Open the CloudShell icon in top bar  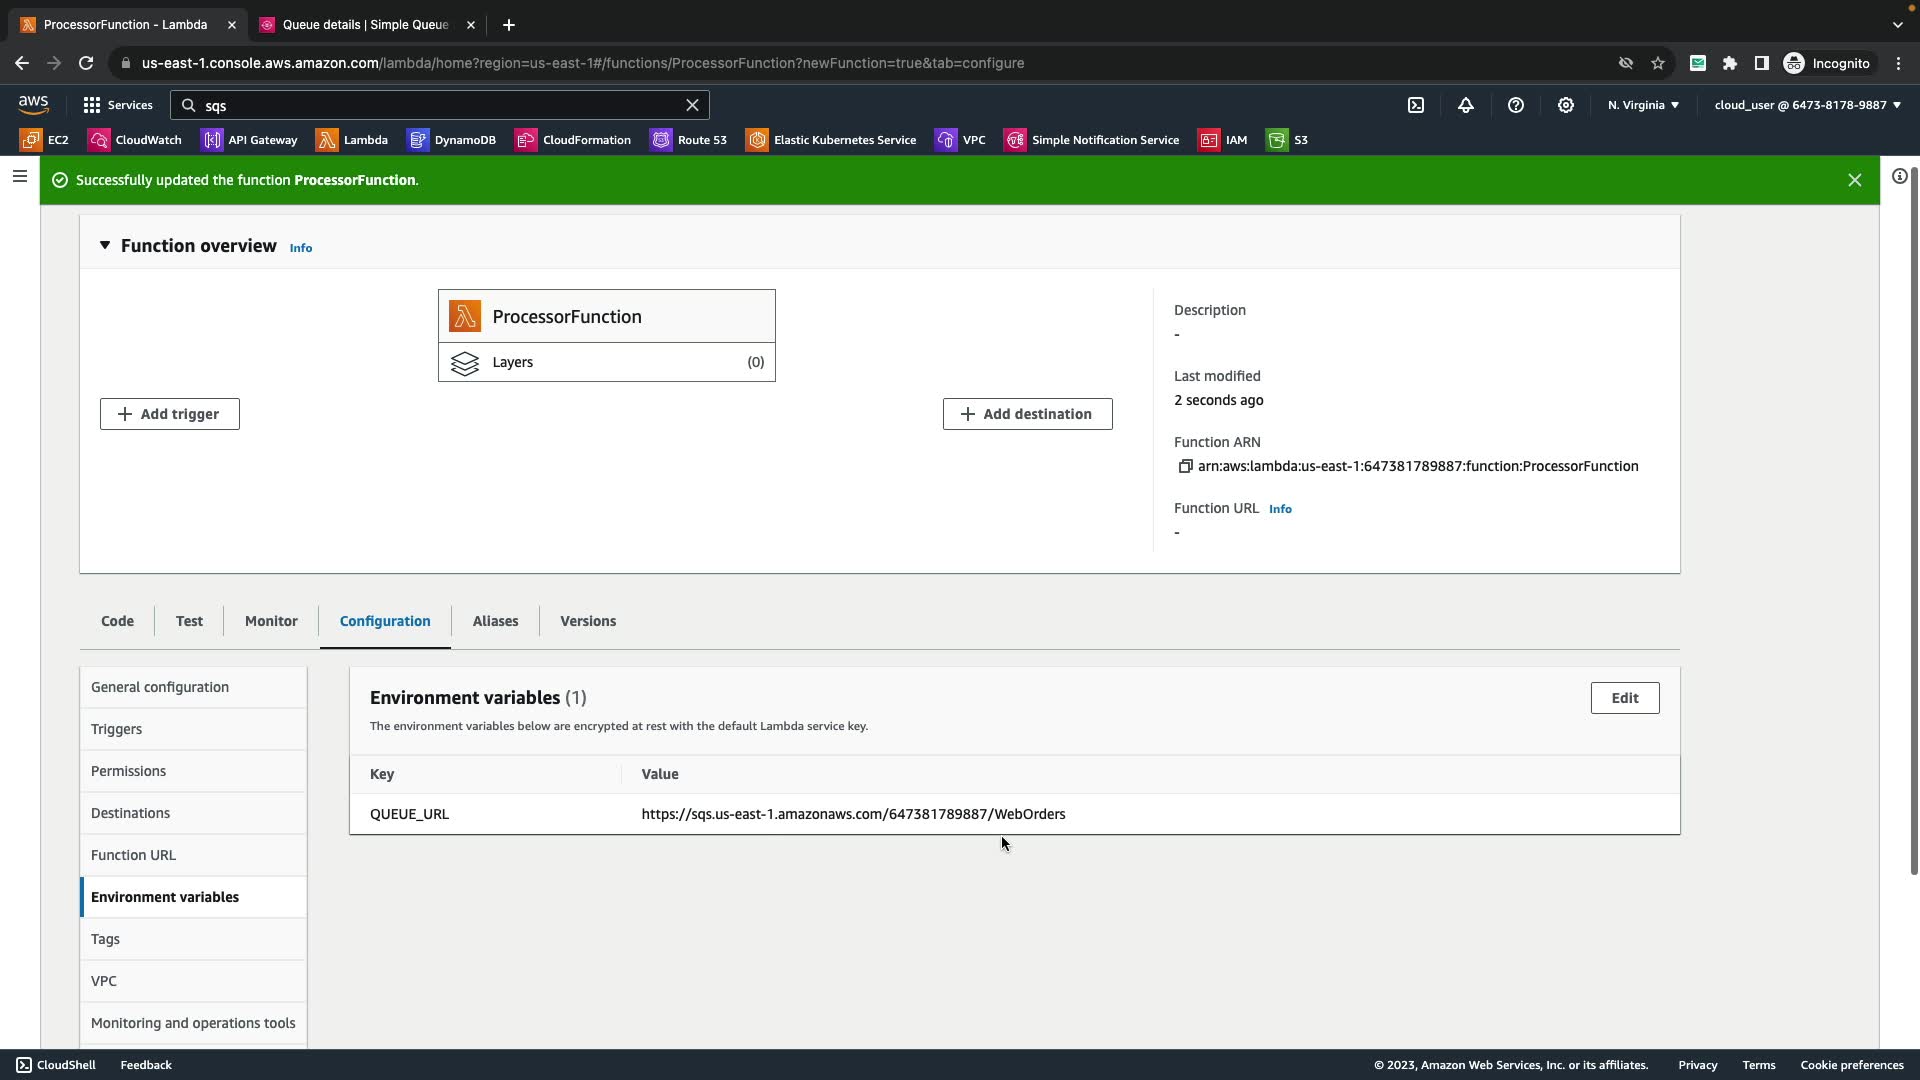[1416, 105]
